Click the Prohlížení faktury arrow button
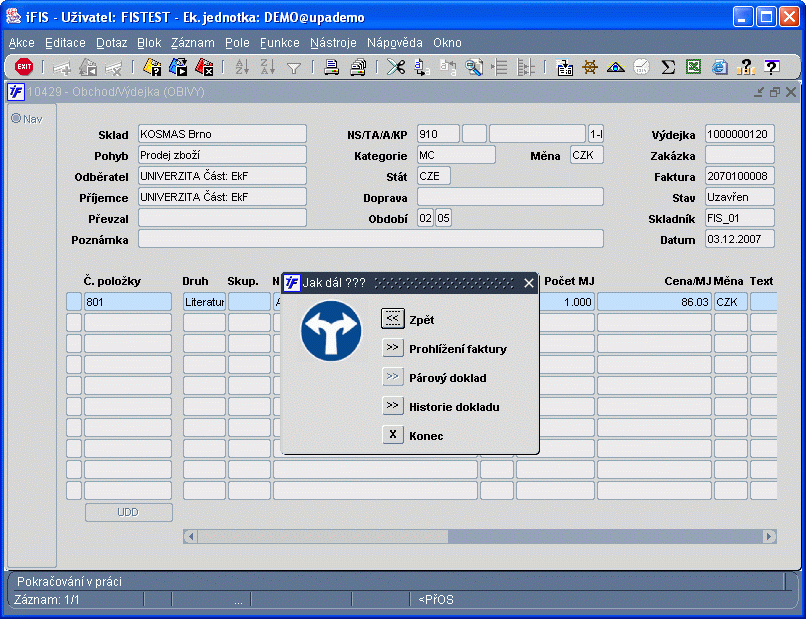The image size is (806, 619). (x=392, y=348)
